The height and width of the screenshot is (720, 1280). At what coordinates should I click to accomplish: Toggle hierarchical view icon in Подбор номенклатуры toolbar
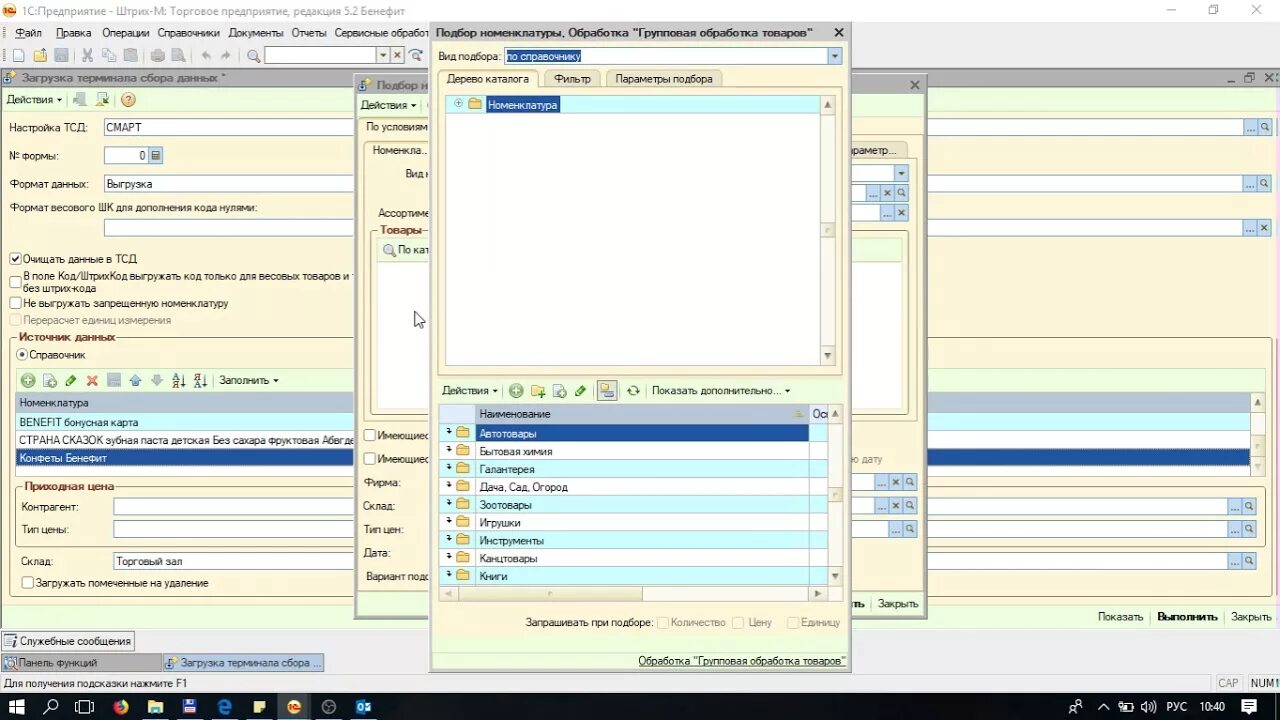[607, 391]
